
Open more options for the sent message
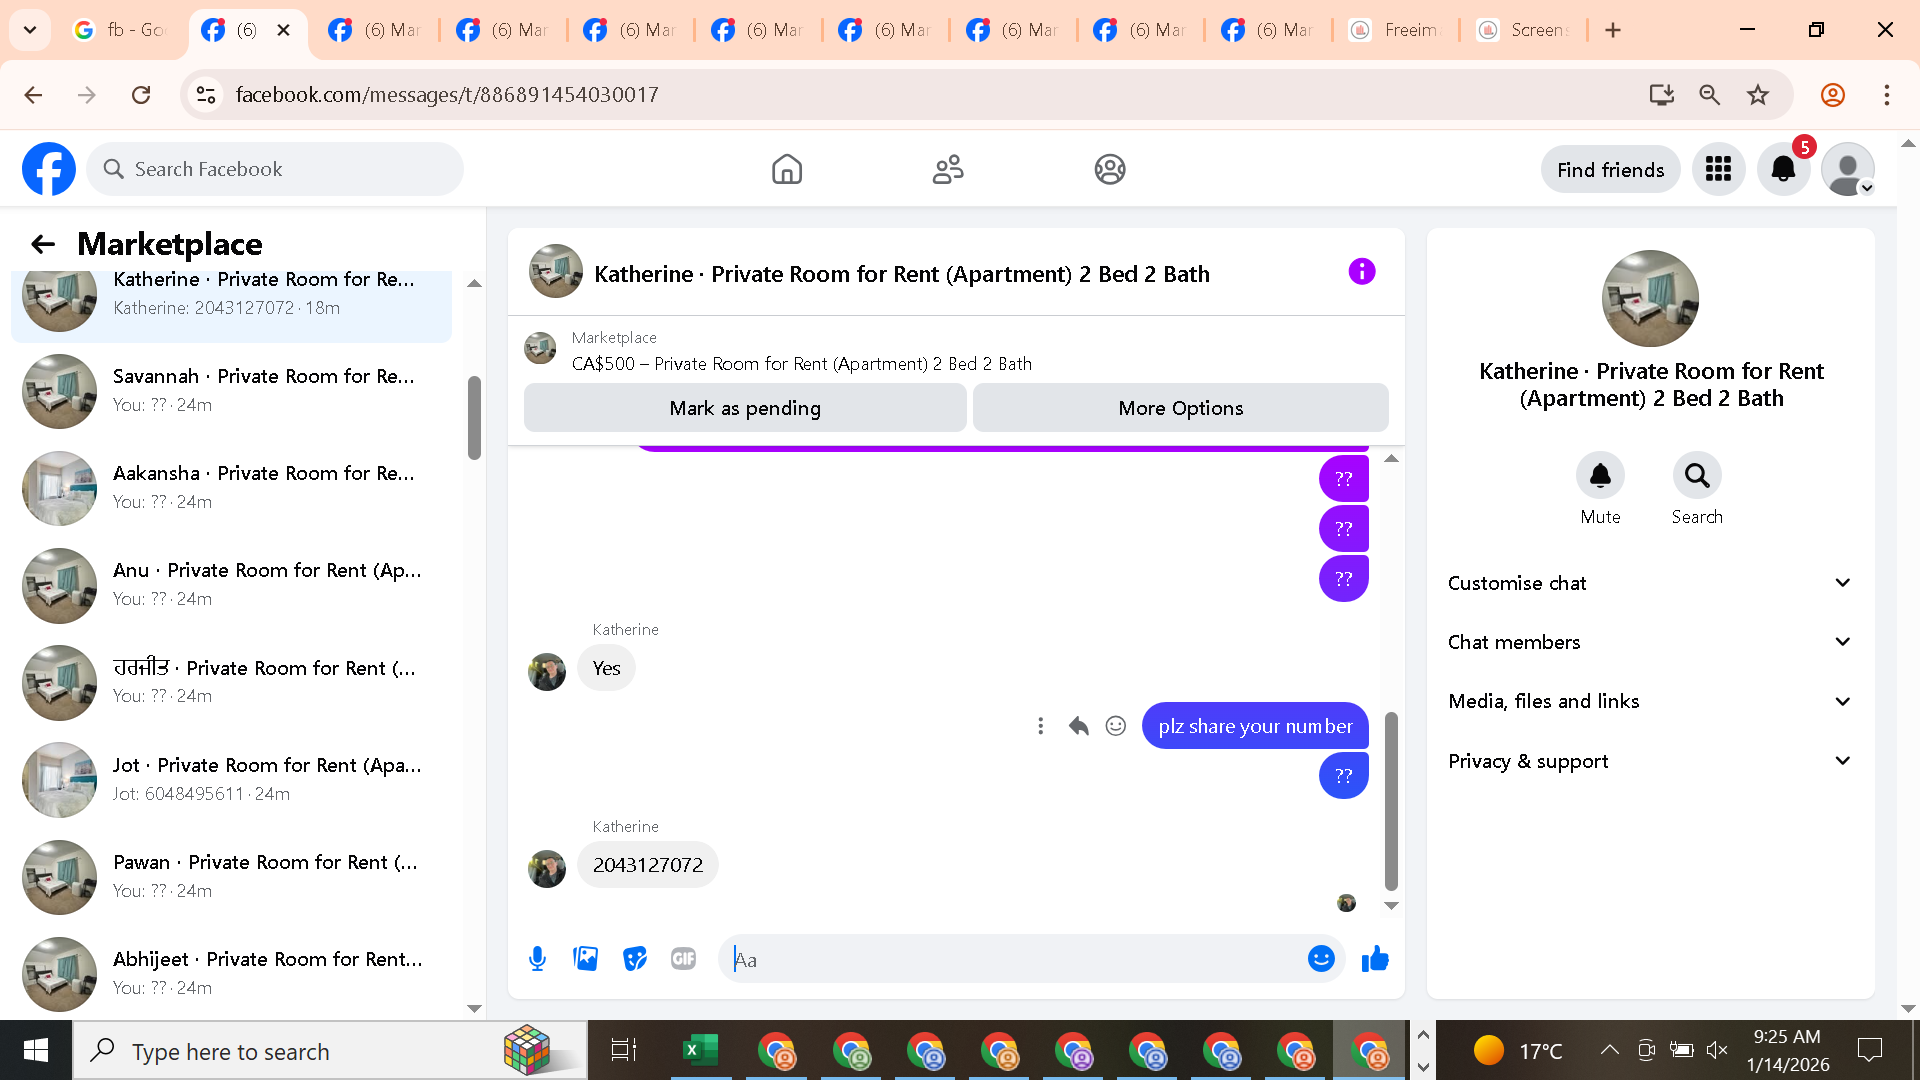(x=1040, y=726)
